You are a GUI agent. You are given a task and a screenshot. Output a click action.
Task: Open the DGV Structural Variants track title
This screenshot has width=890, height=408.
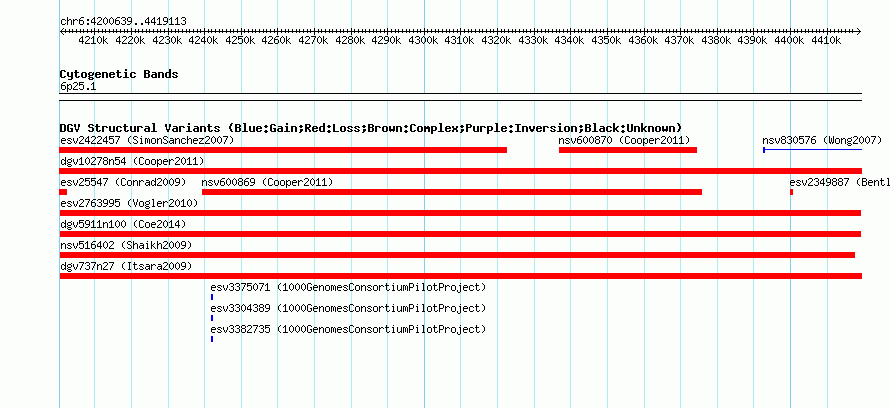click(x=371, y=128)
